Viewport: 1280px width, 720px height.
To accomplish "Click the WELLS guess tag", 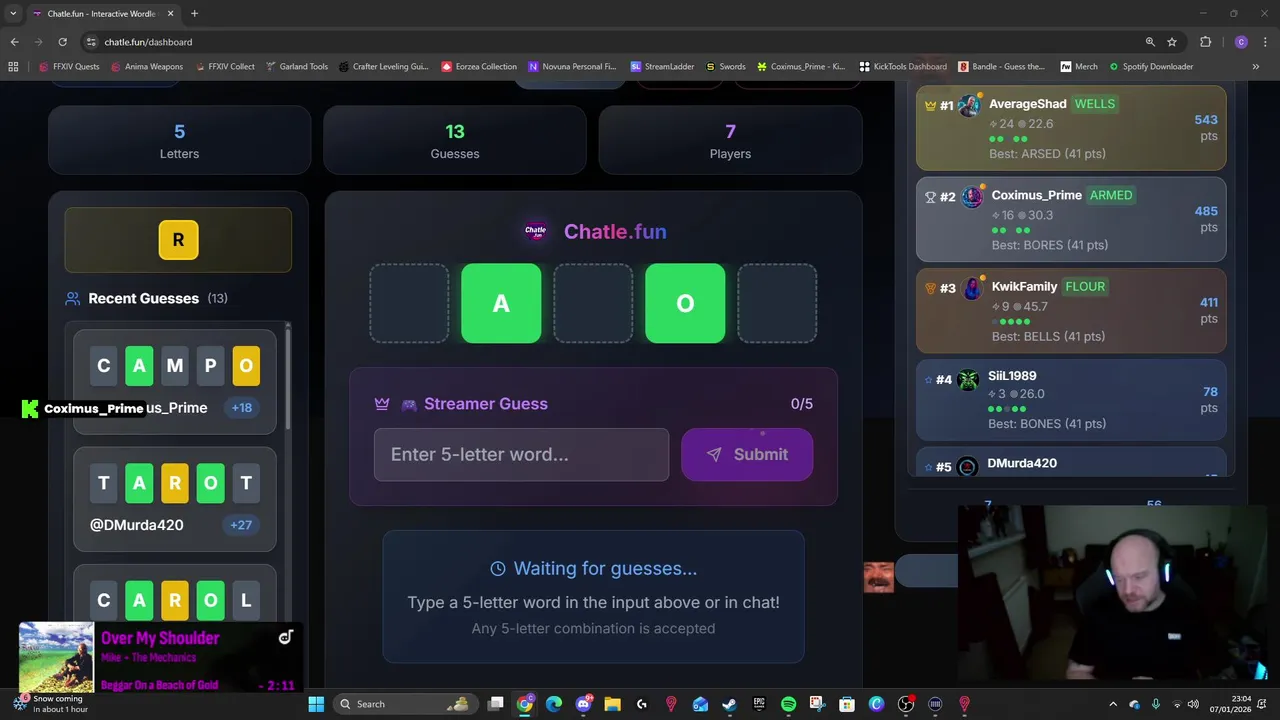I will 1095,104.
